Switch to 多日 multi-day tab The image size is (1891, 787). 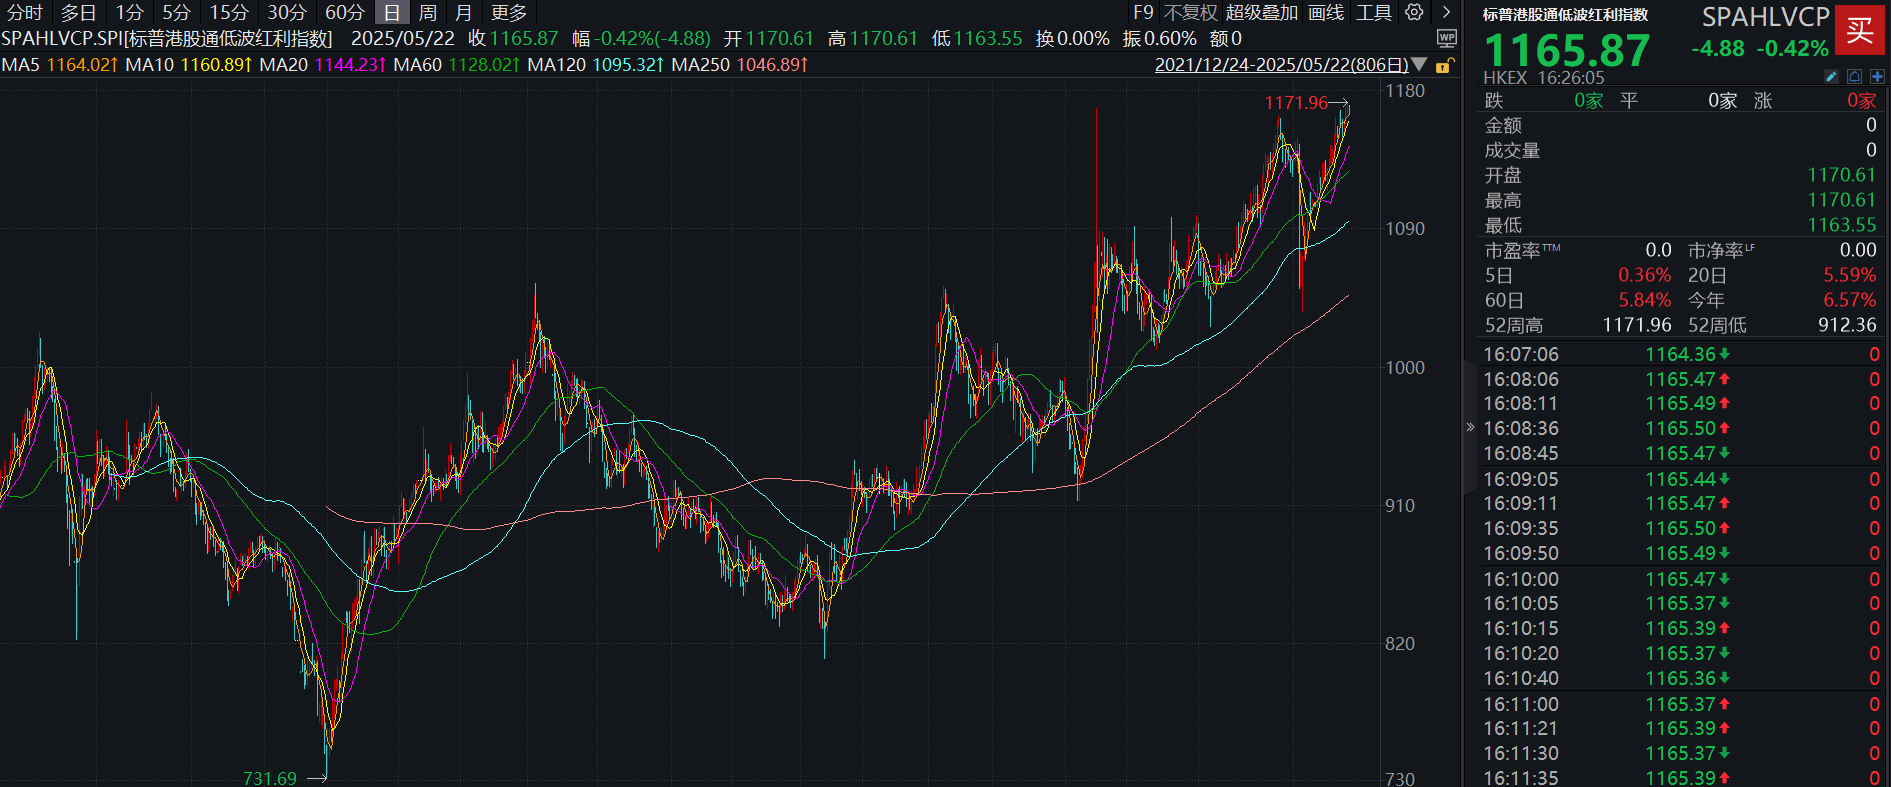tap(78, 12)
